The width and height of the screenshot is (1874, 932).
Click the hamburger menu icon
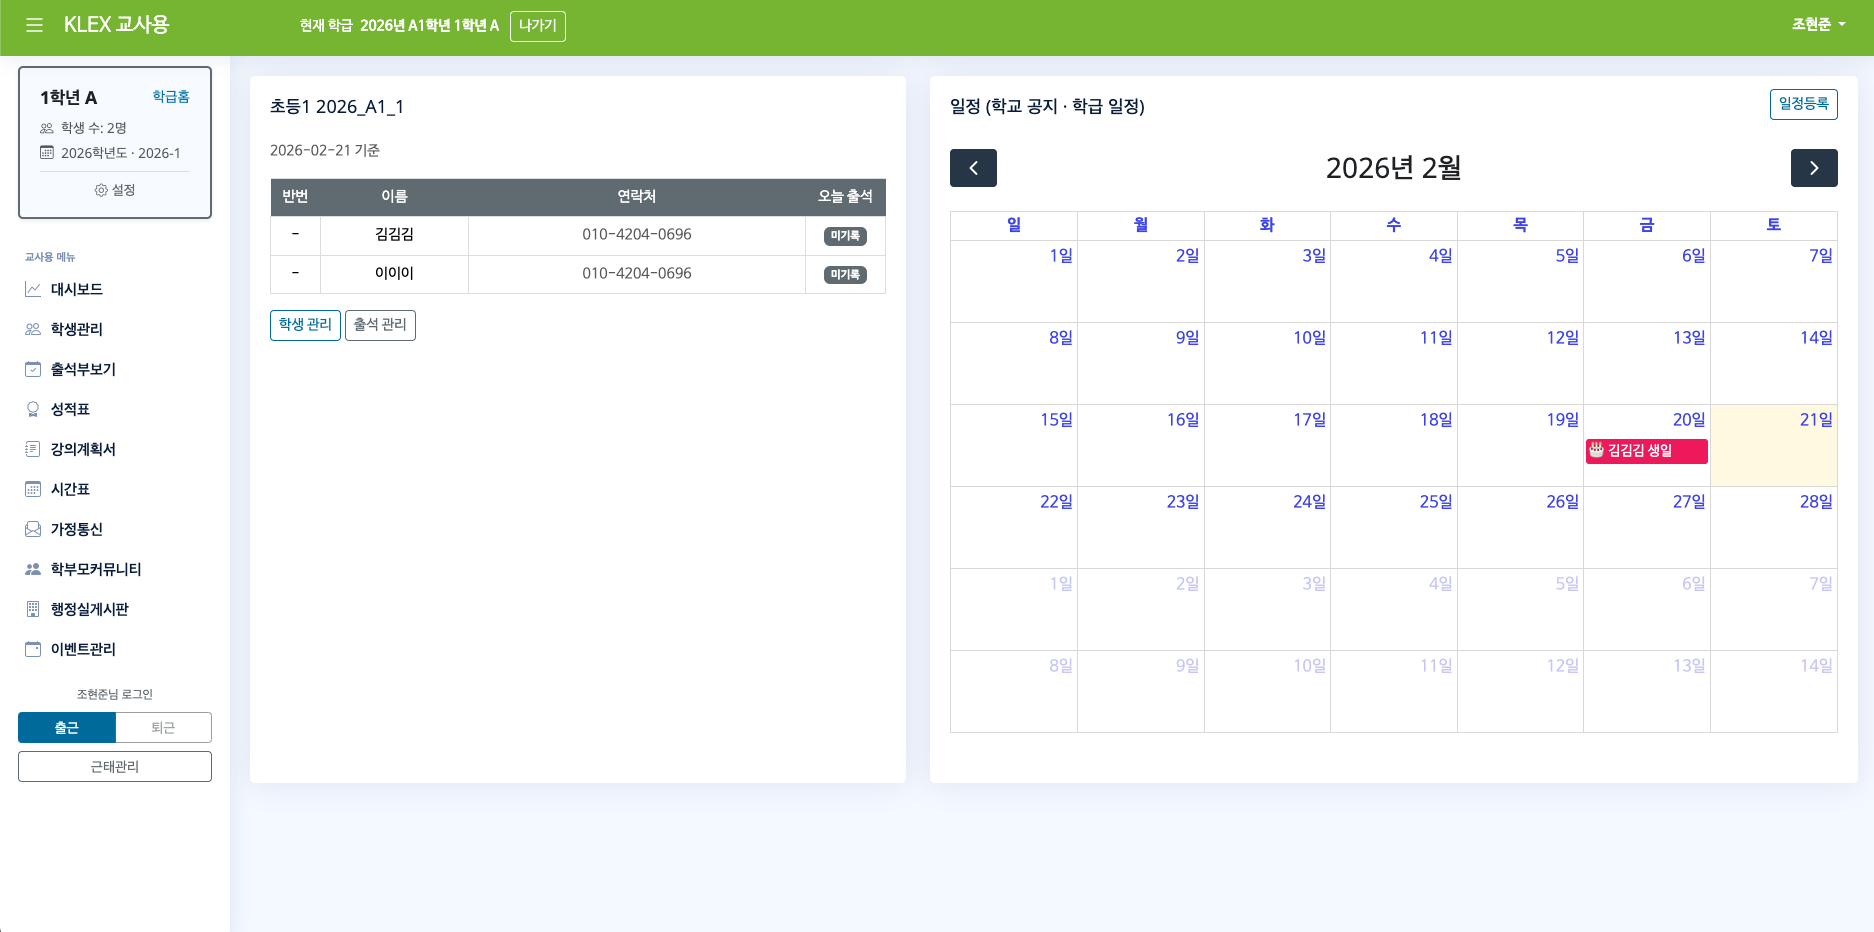click(x=34, y=25)
